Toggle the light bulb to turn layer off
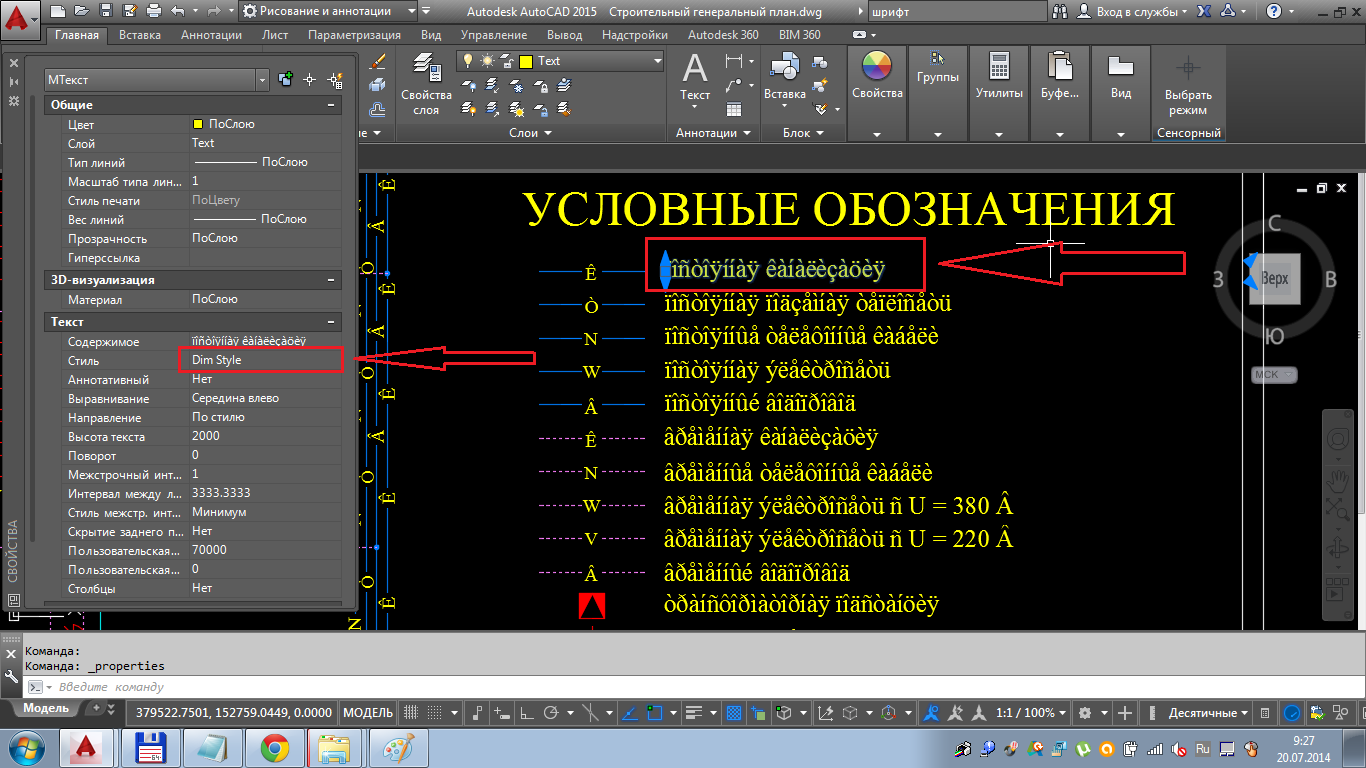This screenshot has height=768, width=1366. (467, 60)
